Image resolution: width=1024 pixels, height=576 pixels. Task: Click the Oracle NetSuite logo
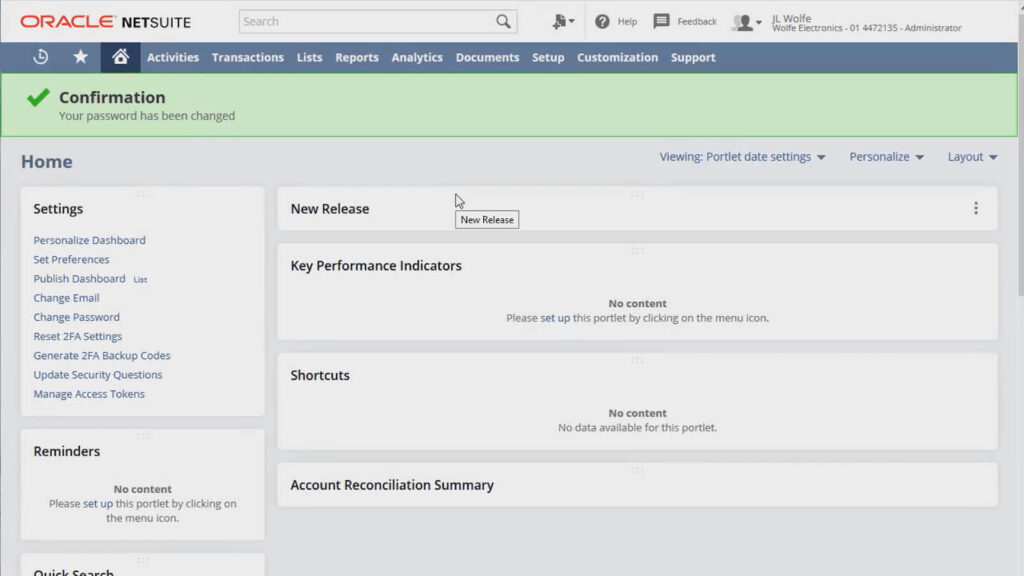(x=106, y=22)
